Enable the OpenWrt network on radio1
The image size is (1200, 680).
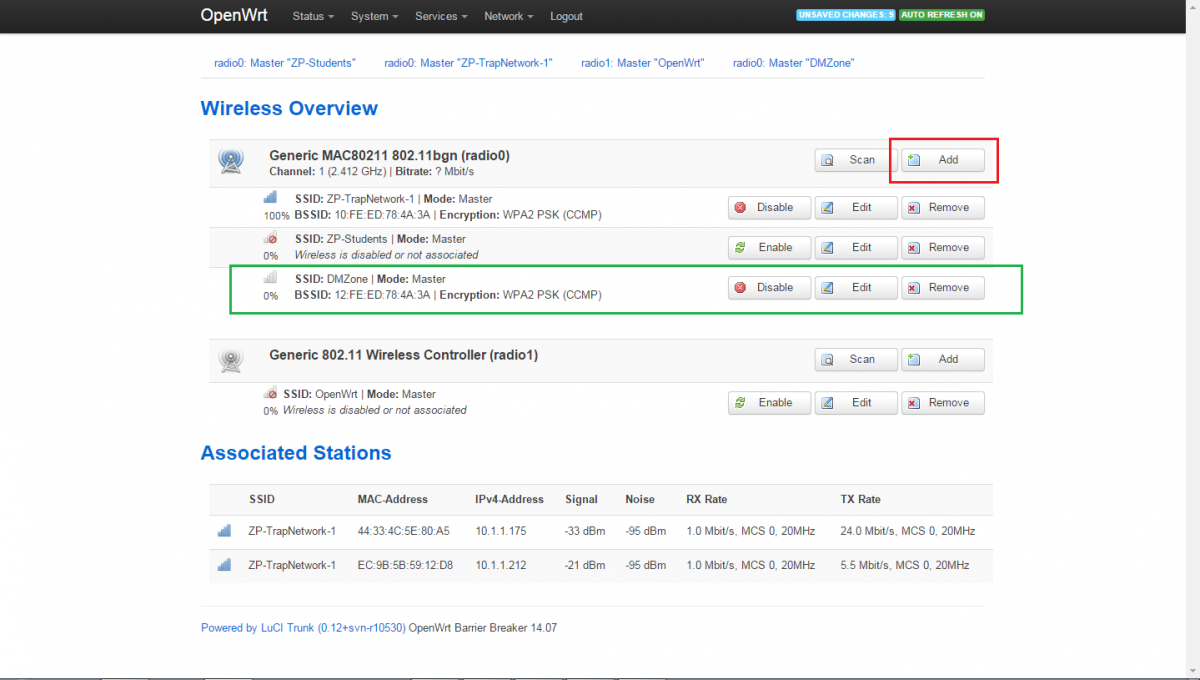point(766,402)
